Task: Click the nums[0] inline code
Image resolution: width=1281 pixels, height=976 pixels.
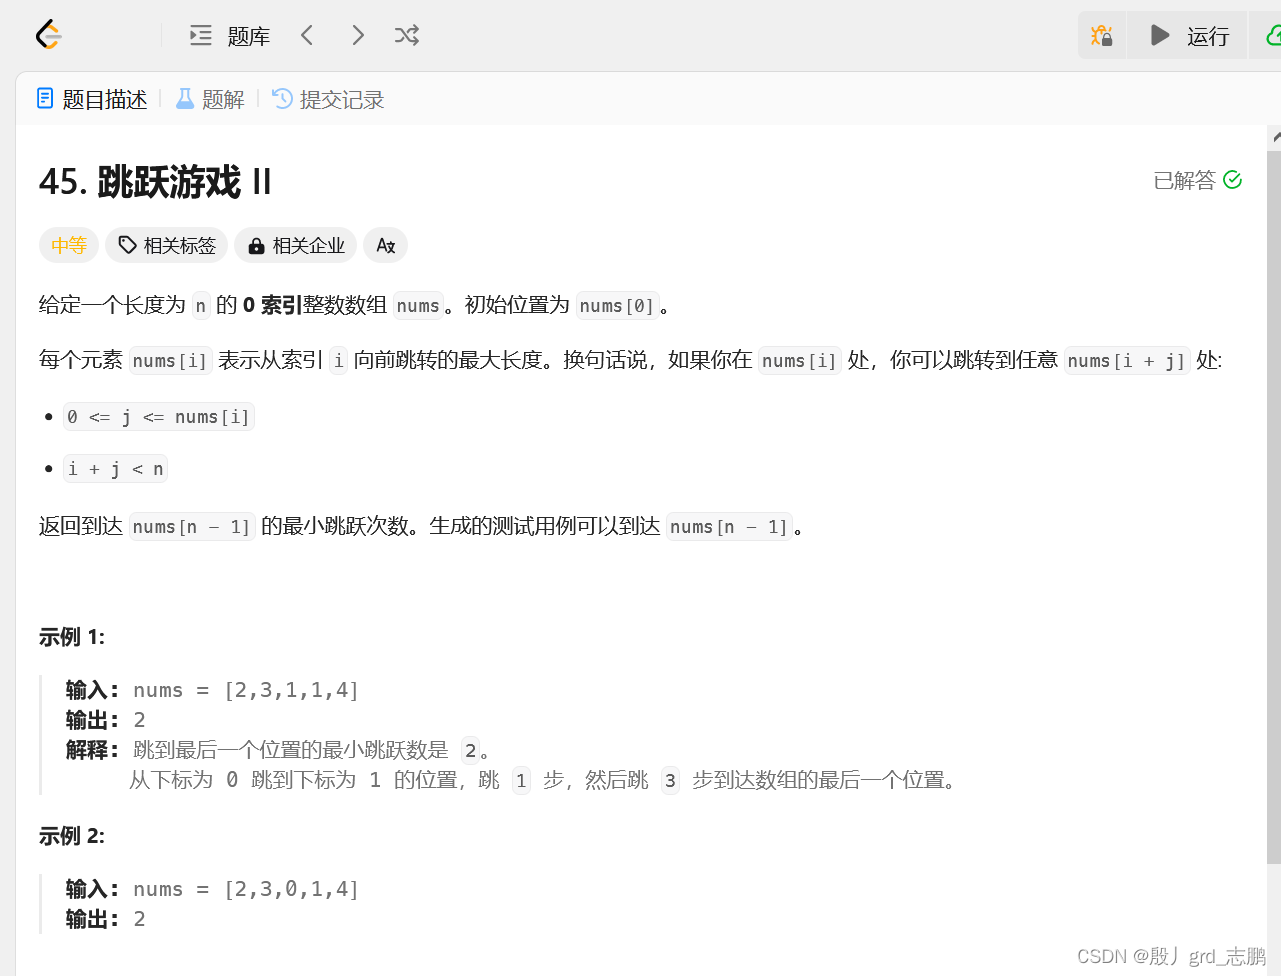Action: [617, 305]
